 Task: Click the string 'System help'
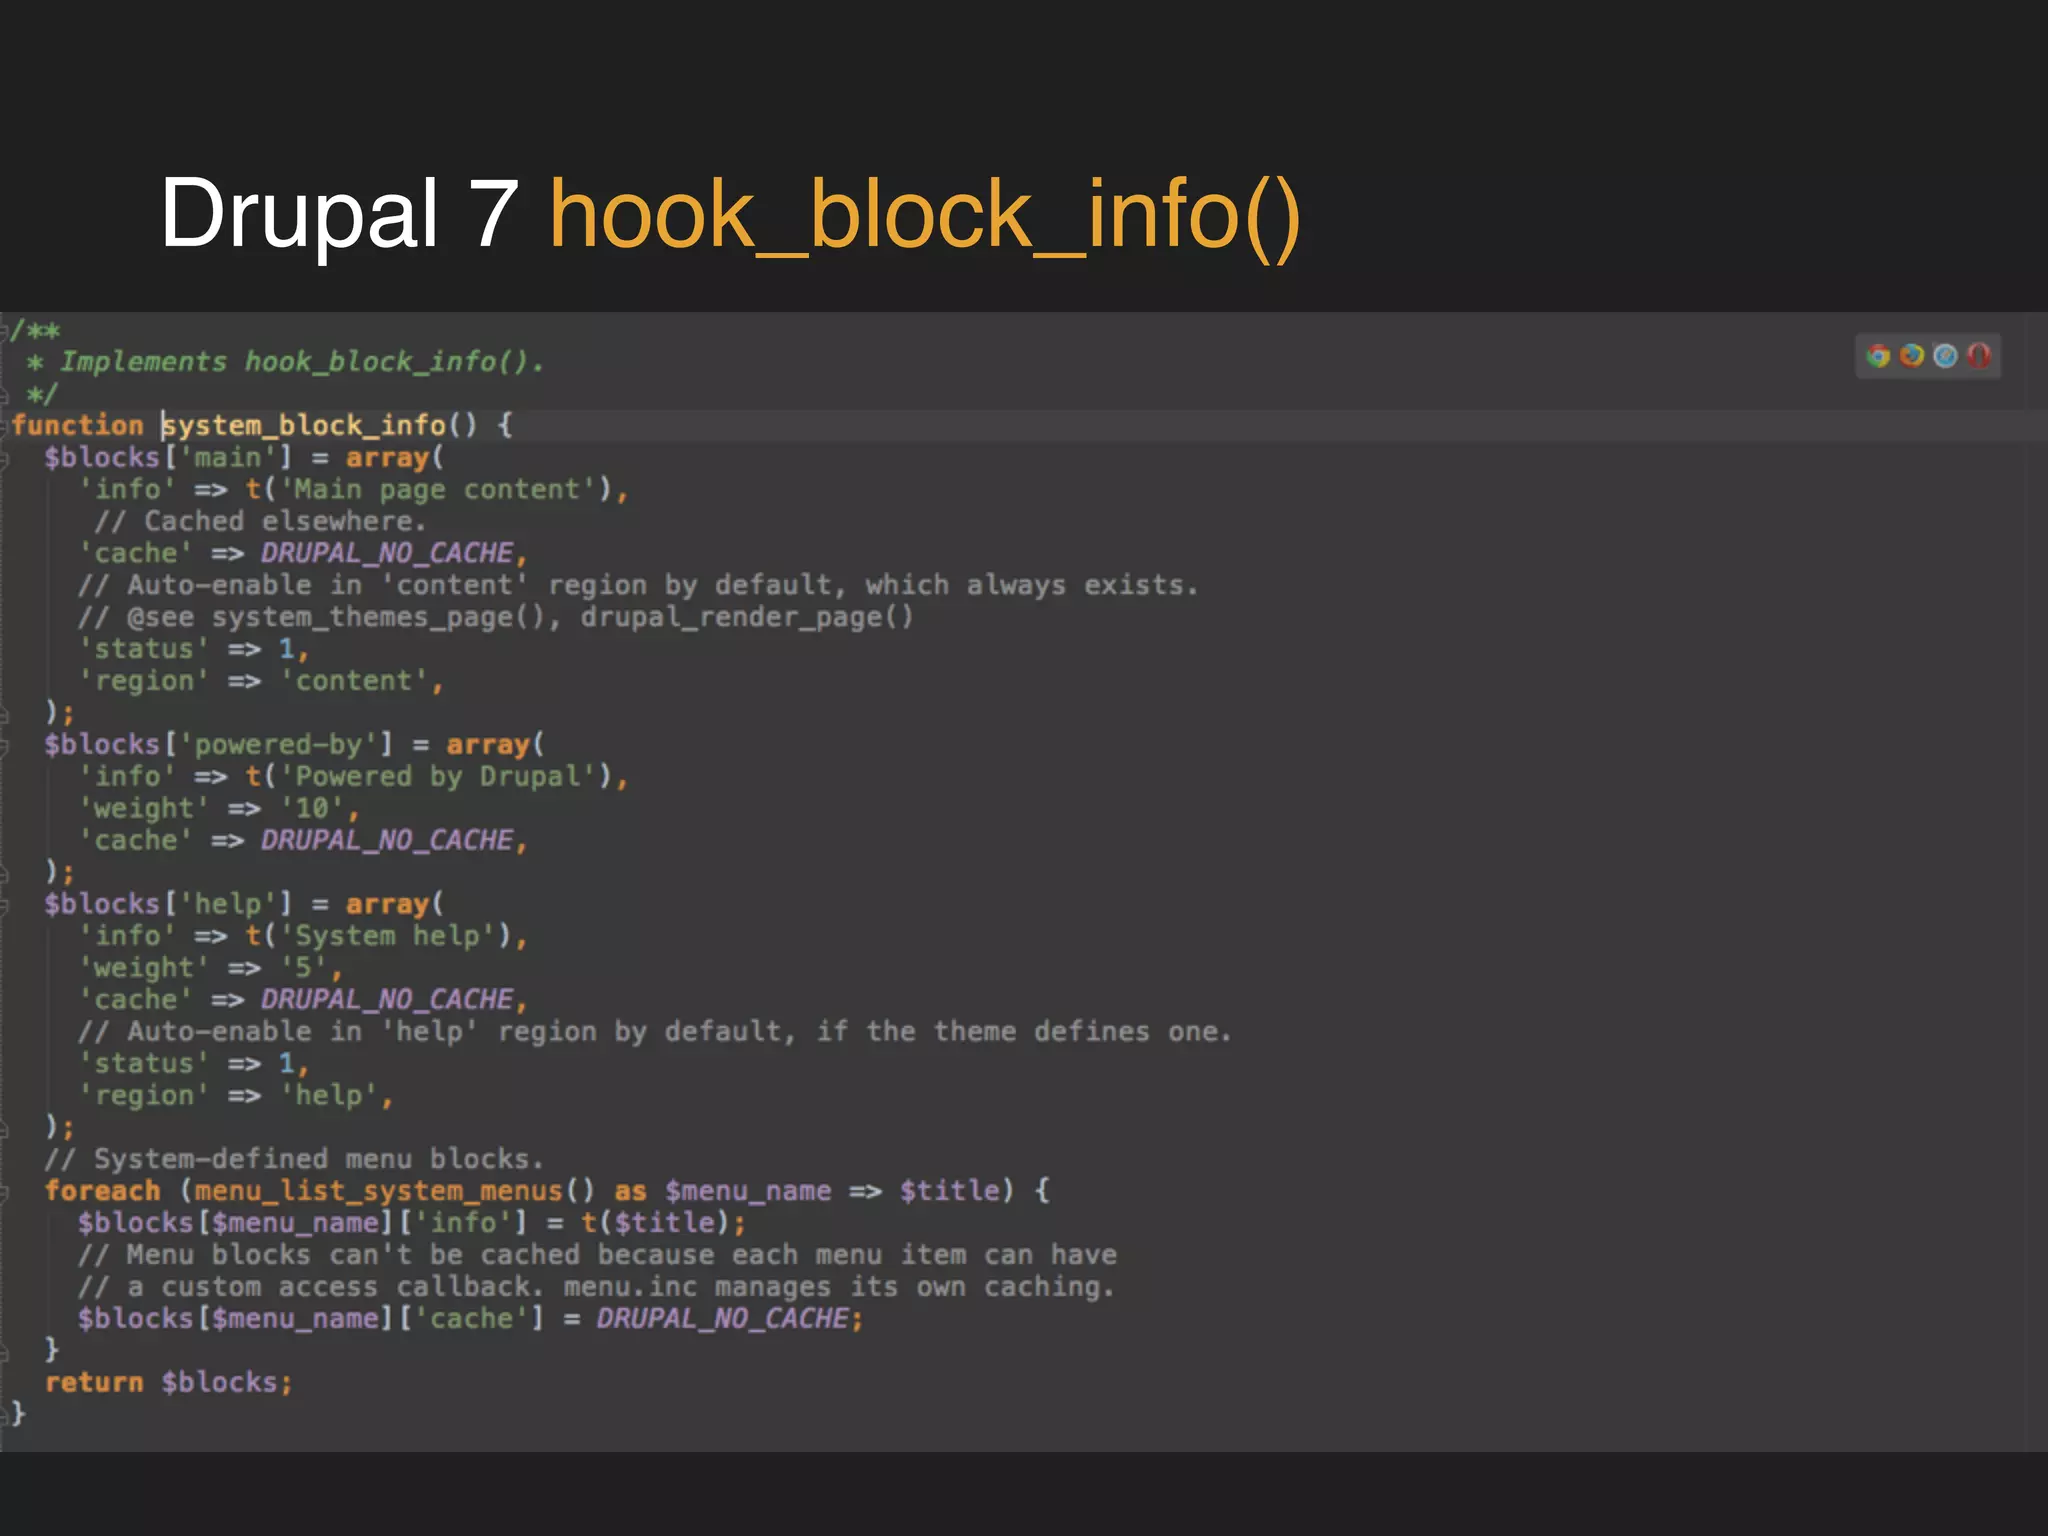coord(387,937)
